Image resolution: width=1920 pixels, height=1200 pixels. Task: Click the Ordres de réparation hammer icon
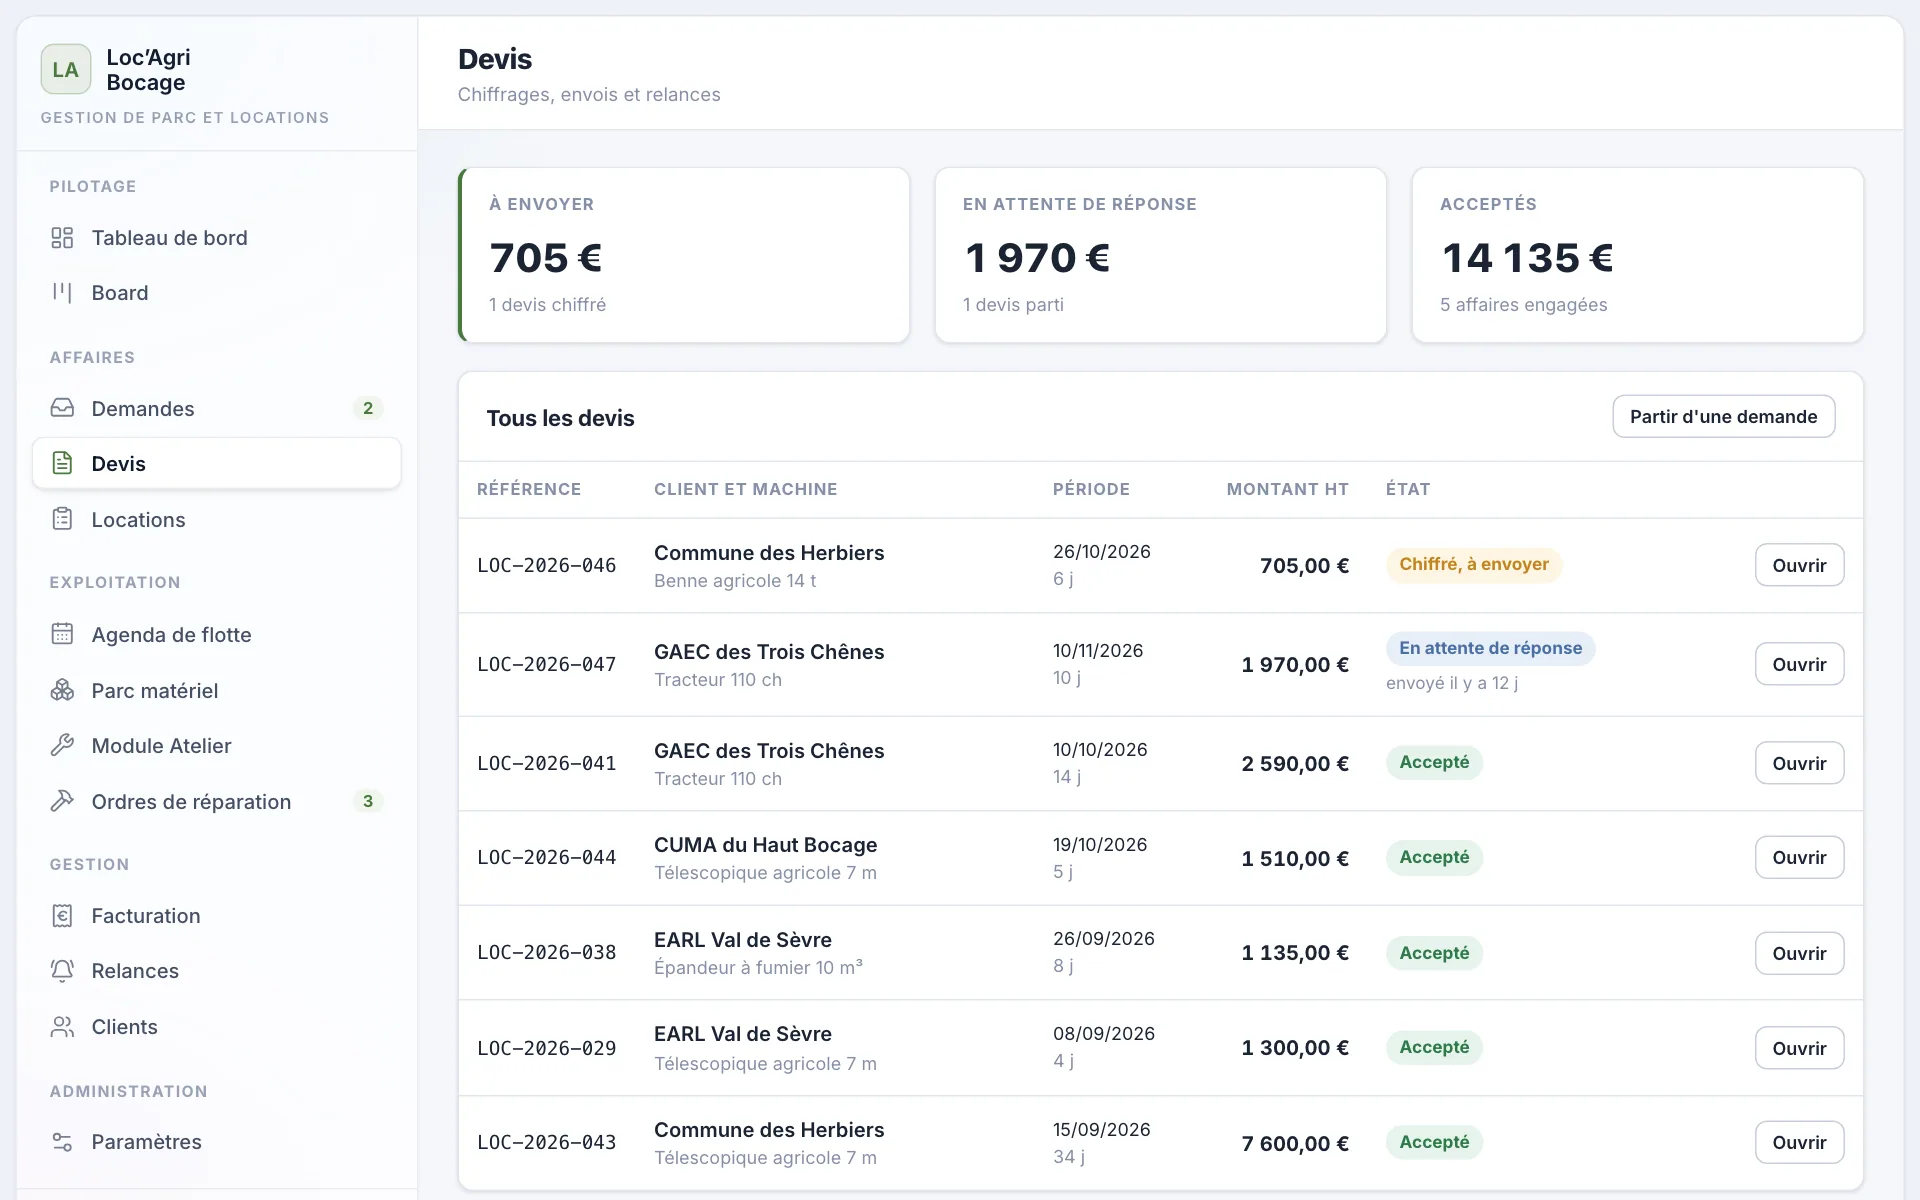click(62, 801)
